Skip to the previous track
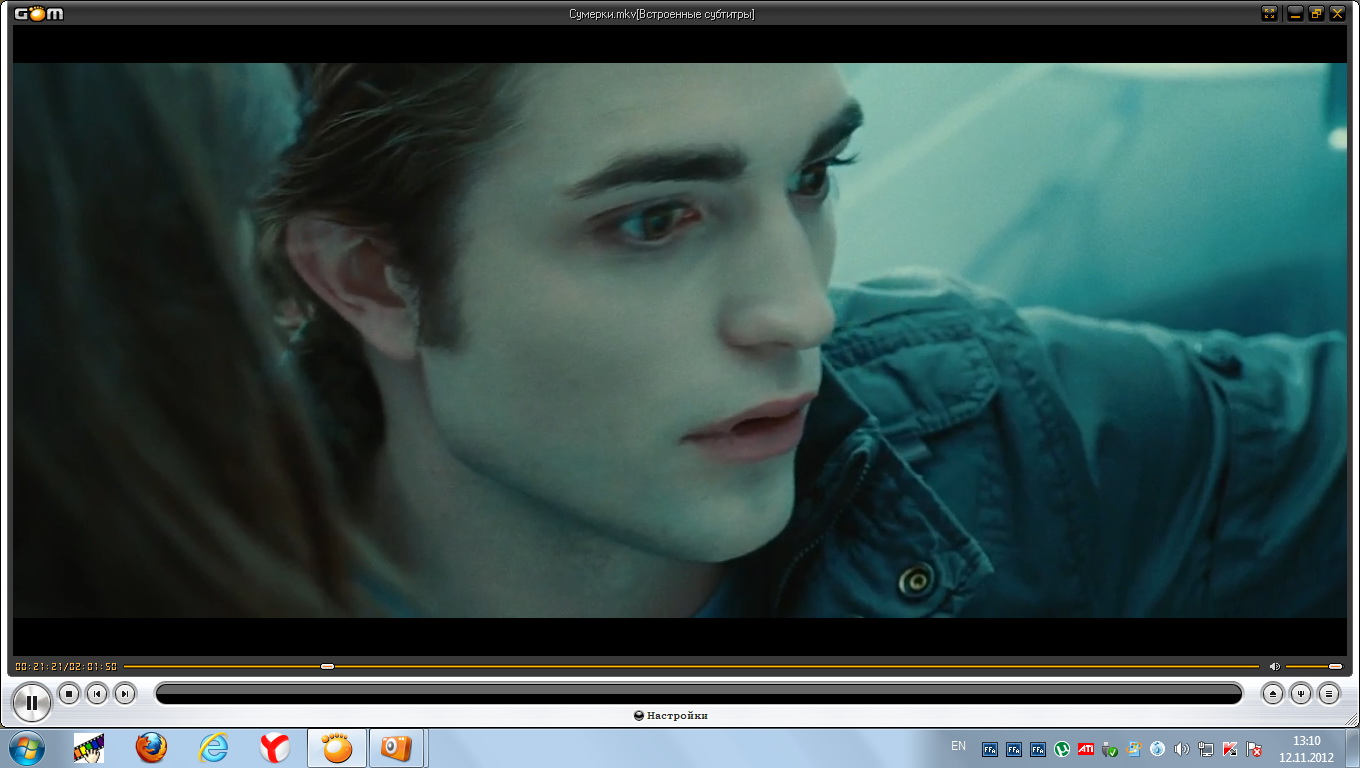The height and width of the screenshot is (768, 1360). coord(97,693)
